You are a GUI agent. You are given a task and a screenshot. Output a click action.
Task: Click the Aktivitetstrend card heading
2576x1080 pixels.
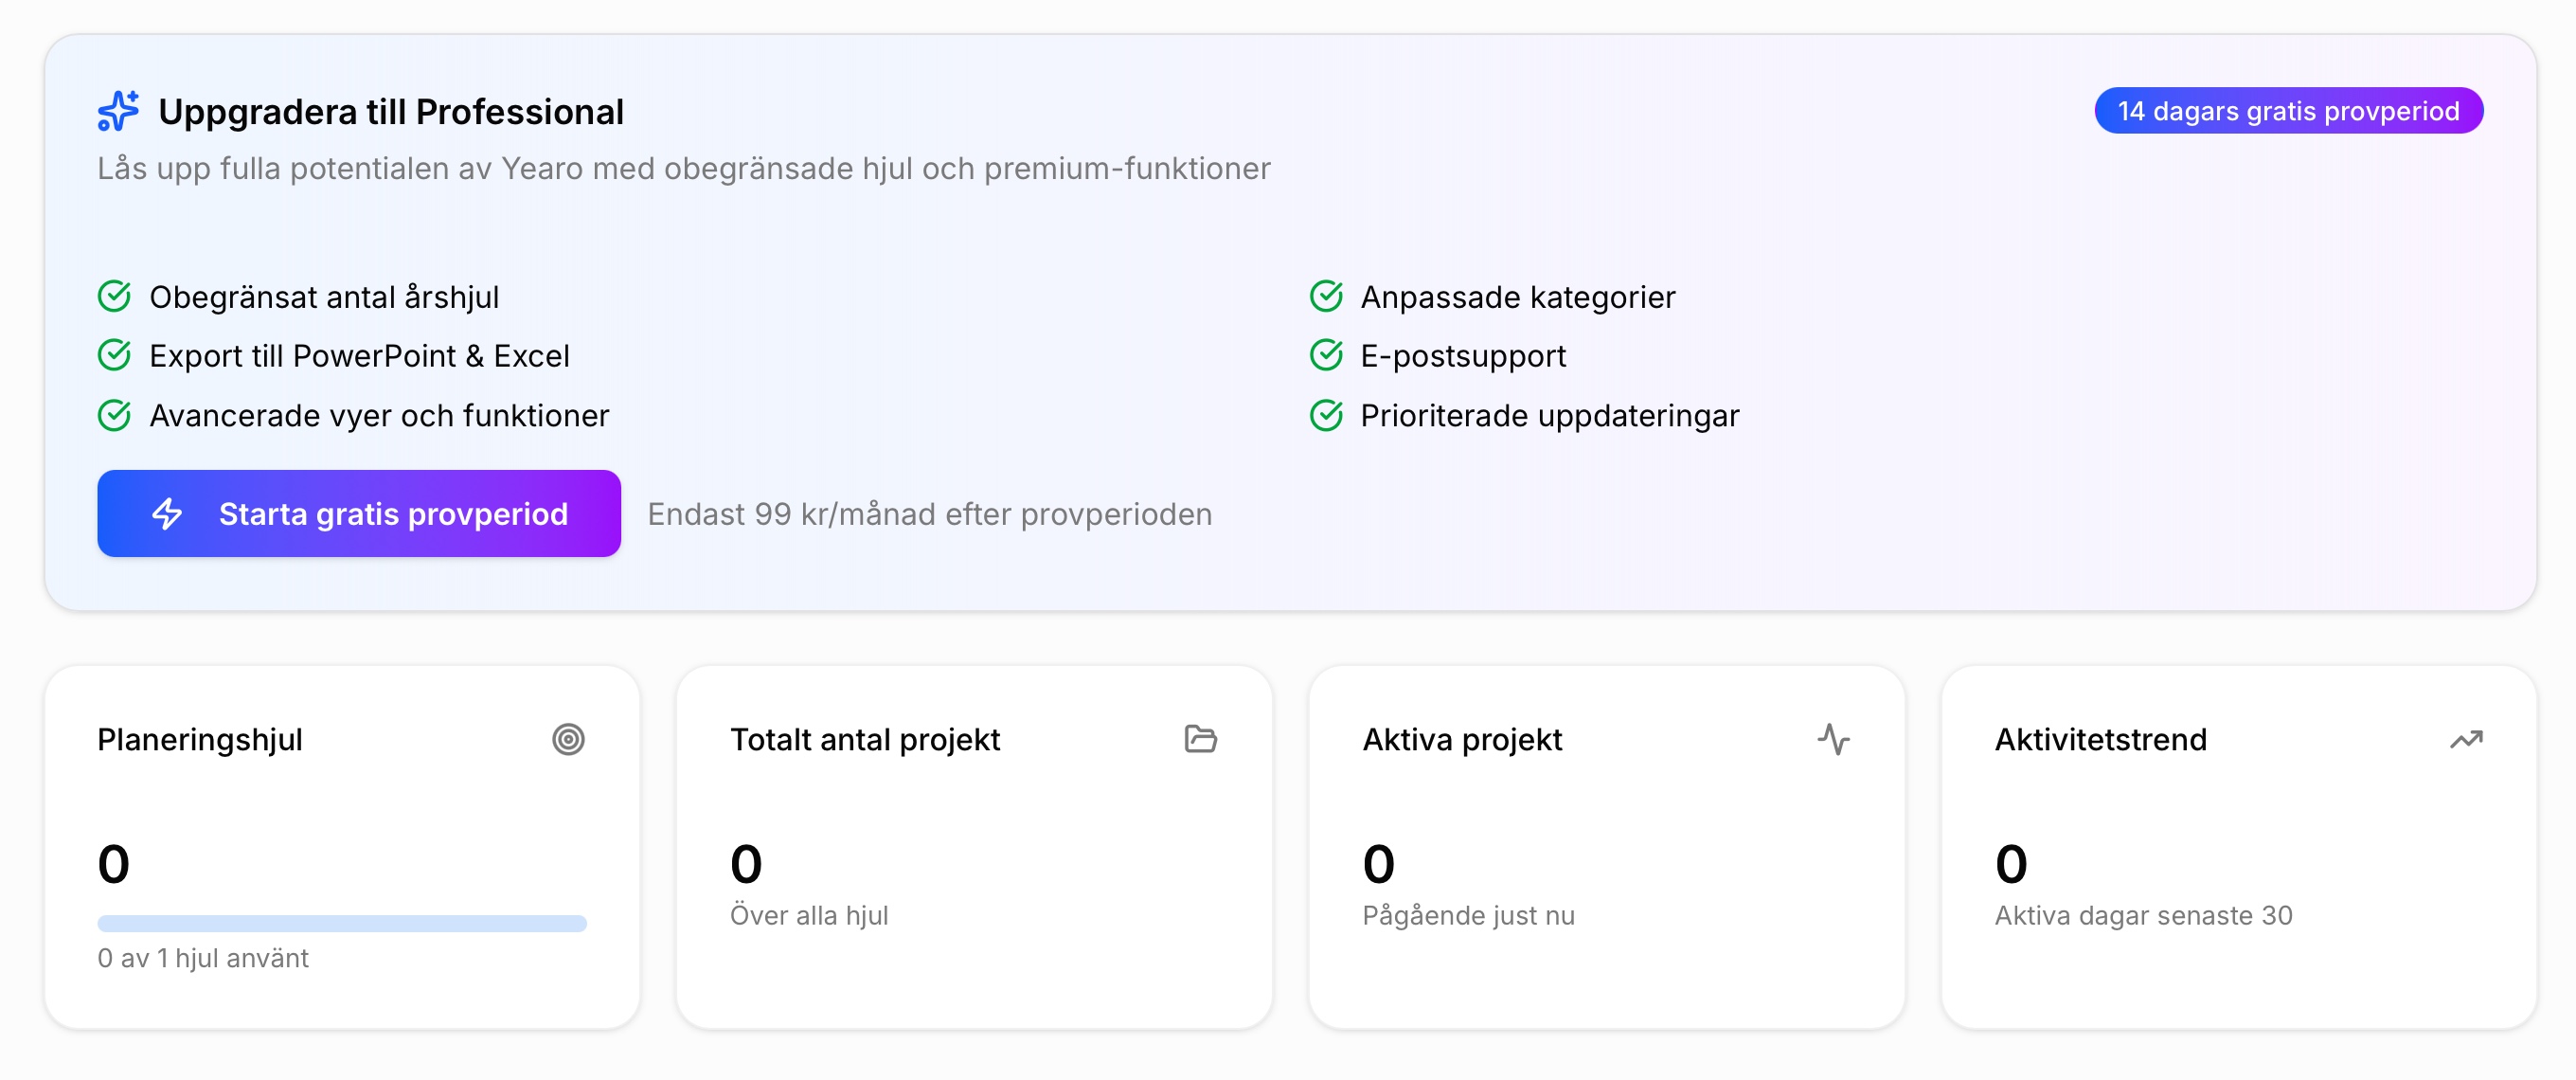pos(2100,739)
